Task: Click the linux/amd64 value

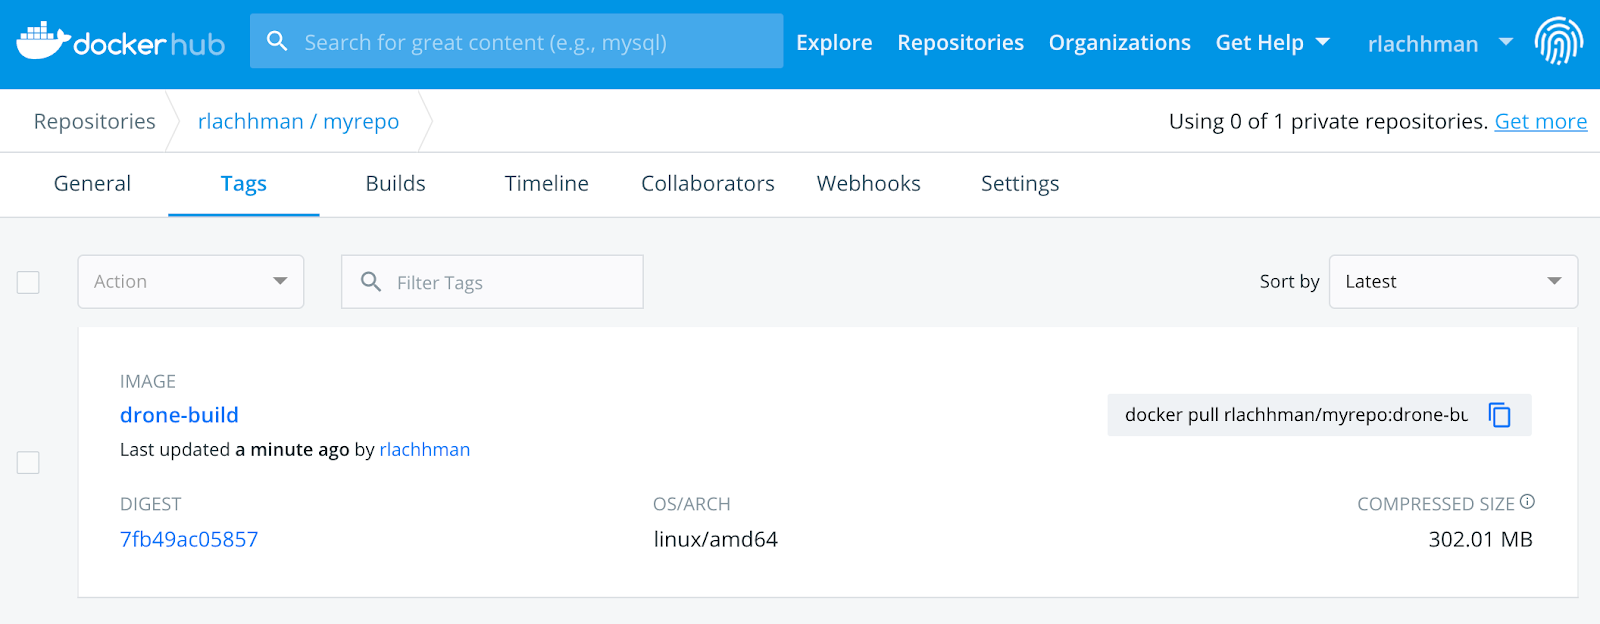Action: click(x=716, y=539)
